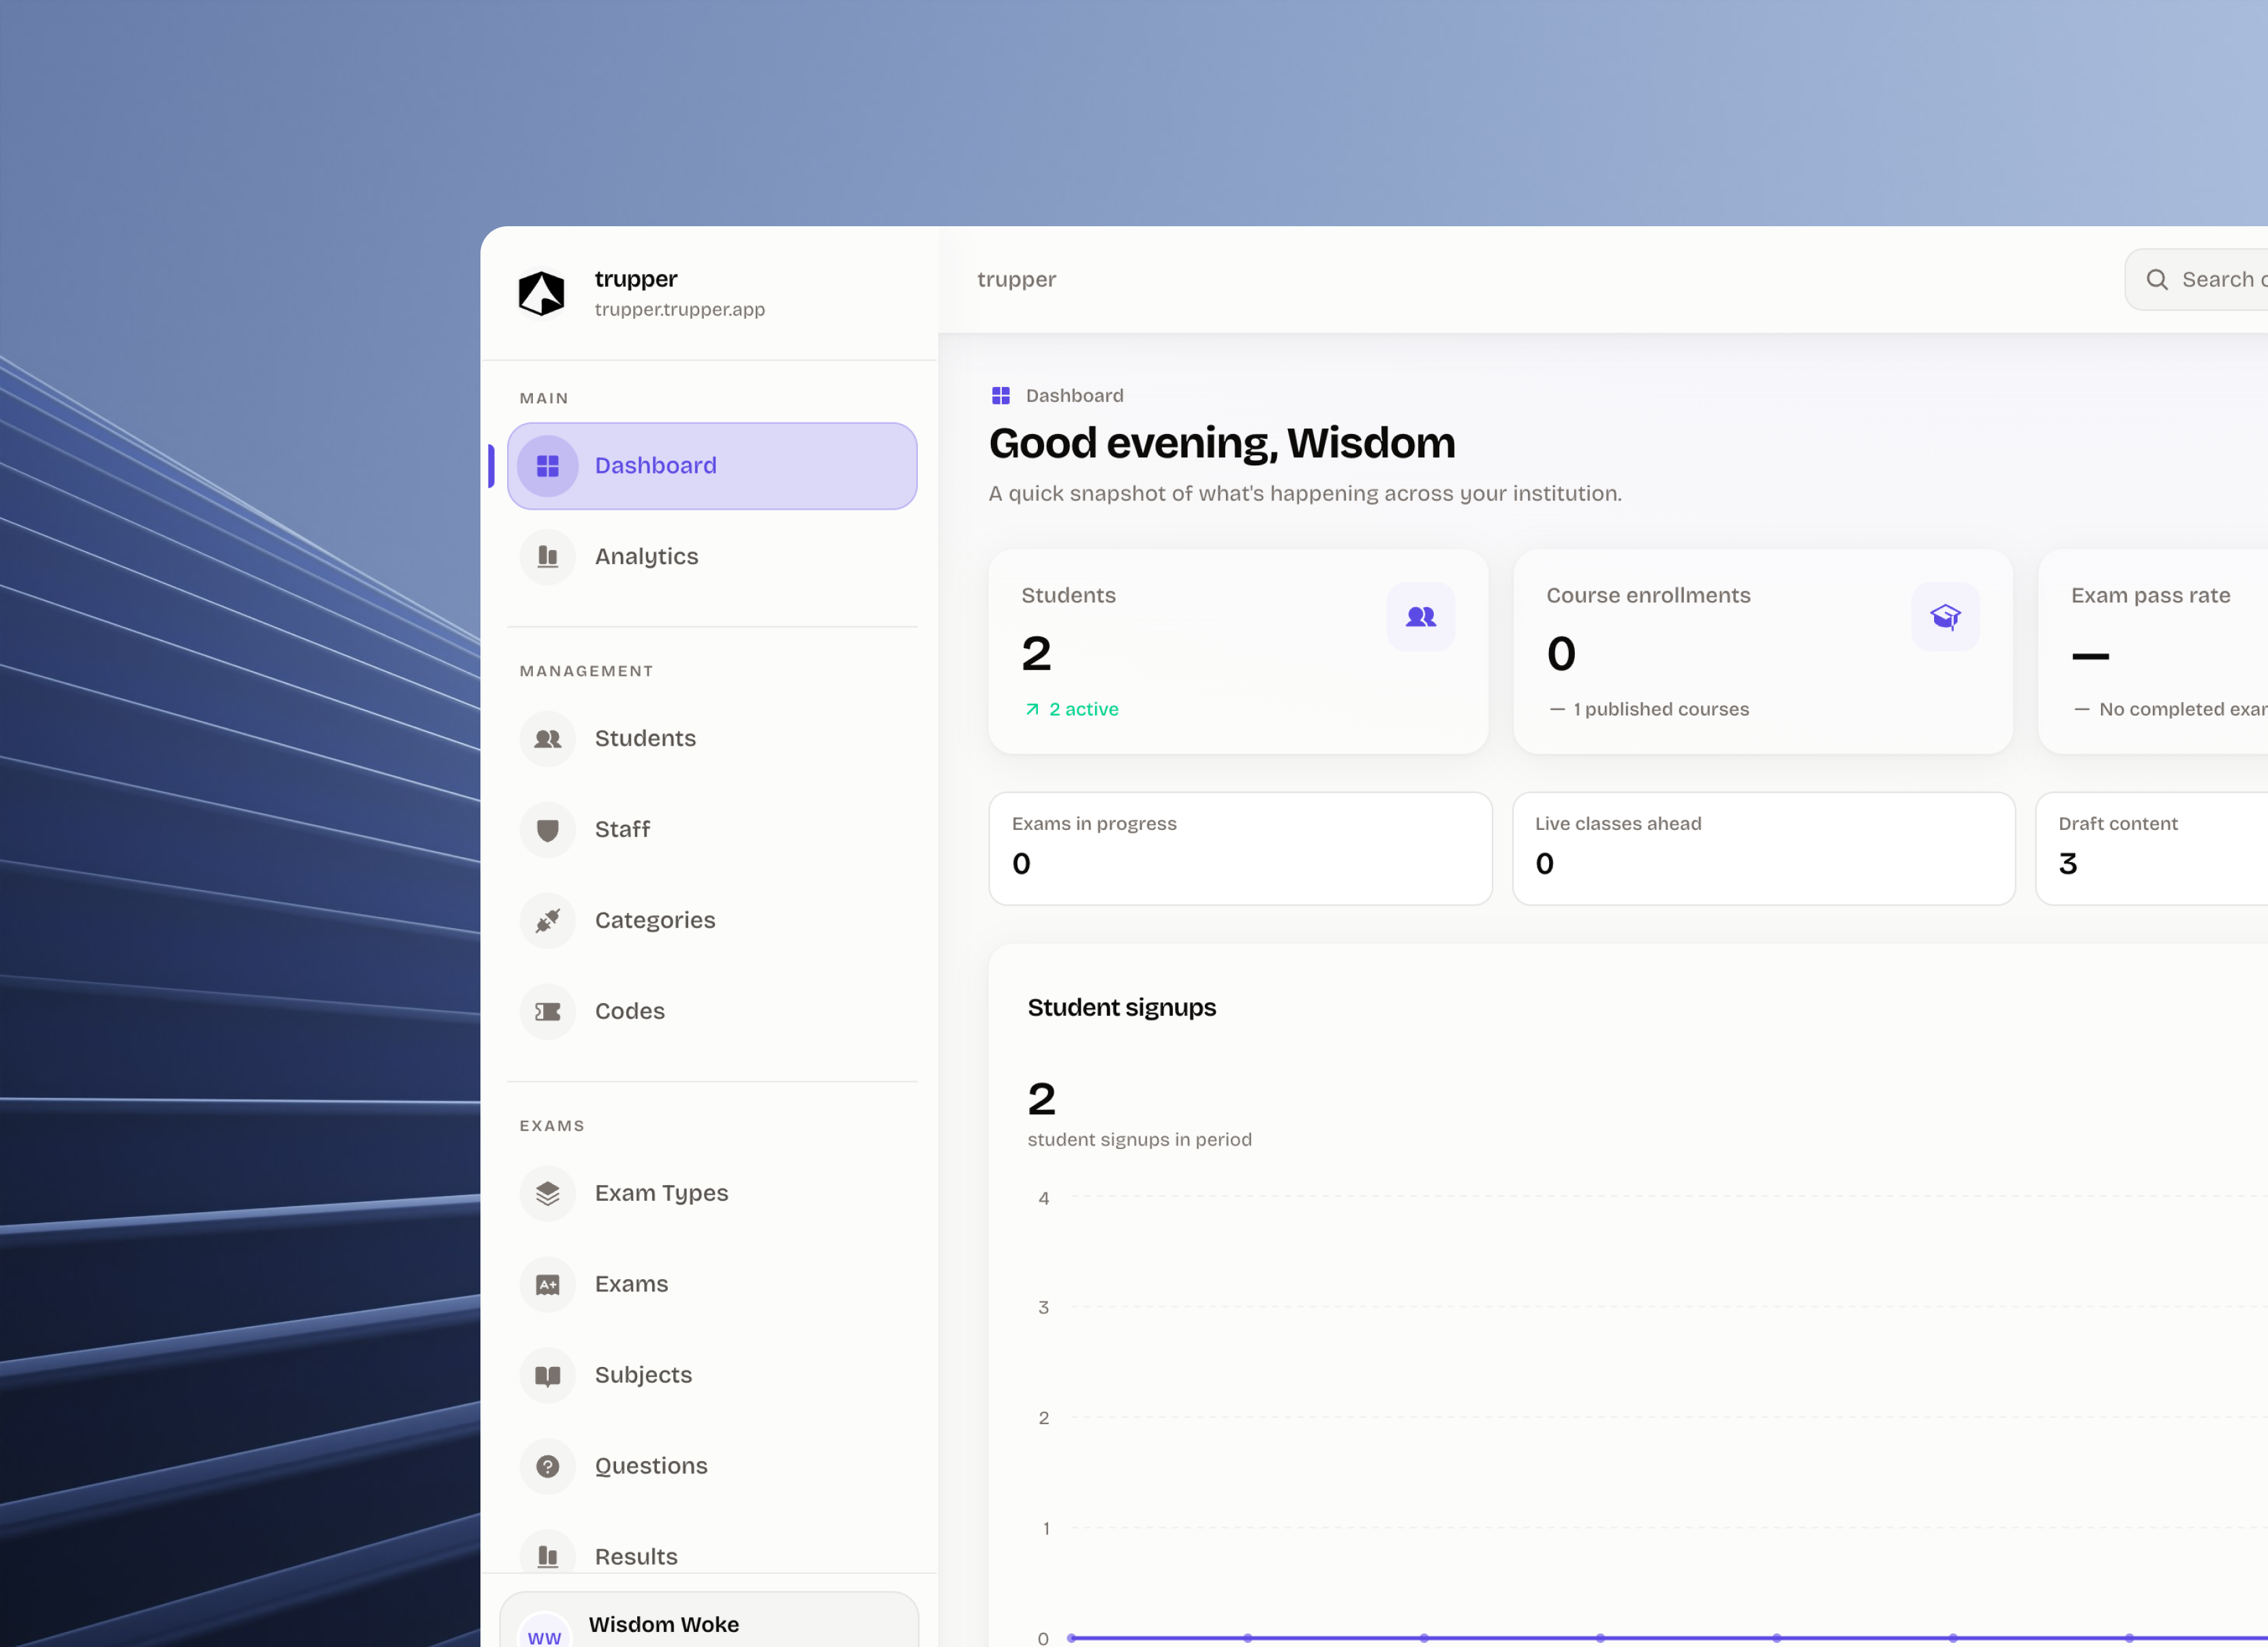Open the Dashboard menu item

712,466
